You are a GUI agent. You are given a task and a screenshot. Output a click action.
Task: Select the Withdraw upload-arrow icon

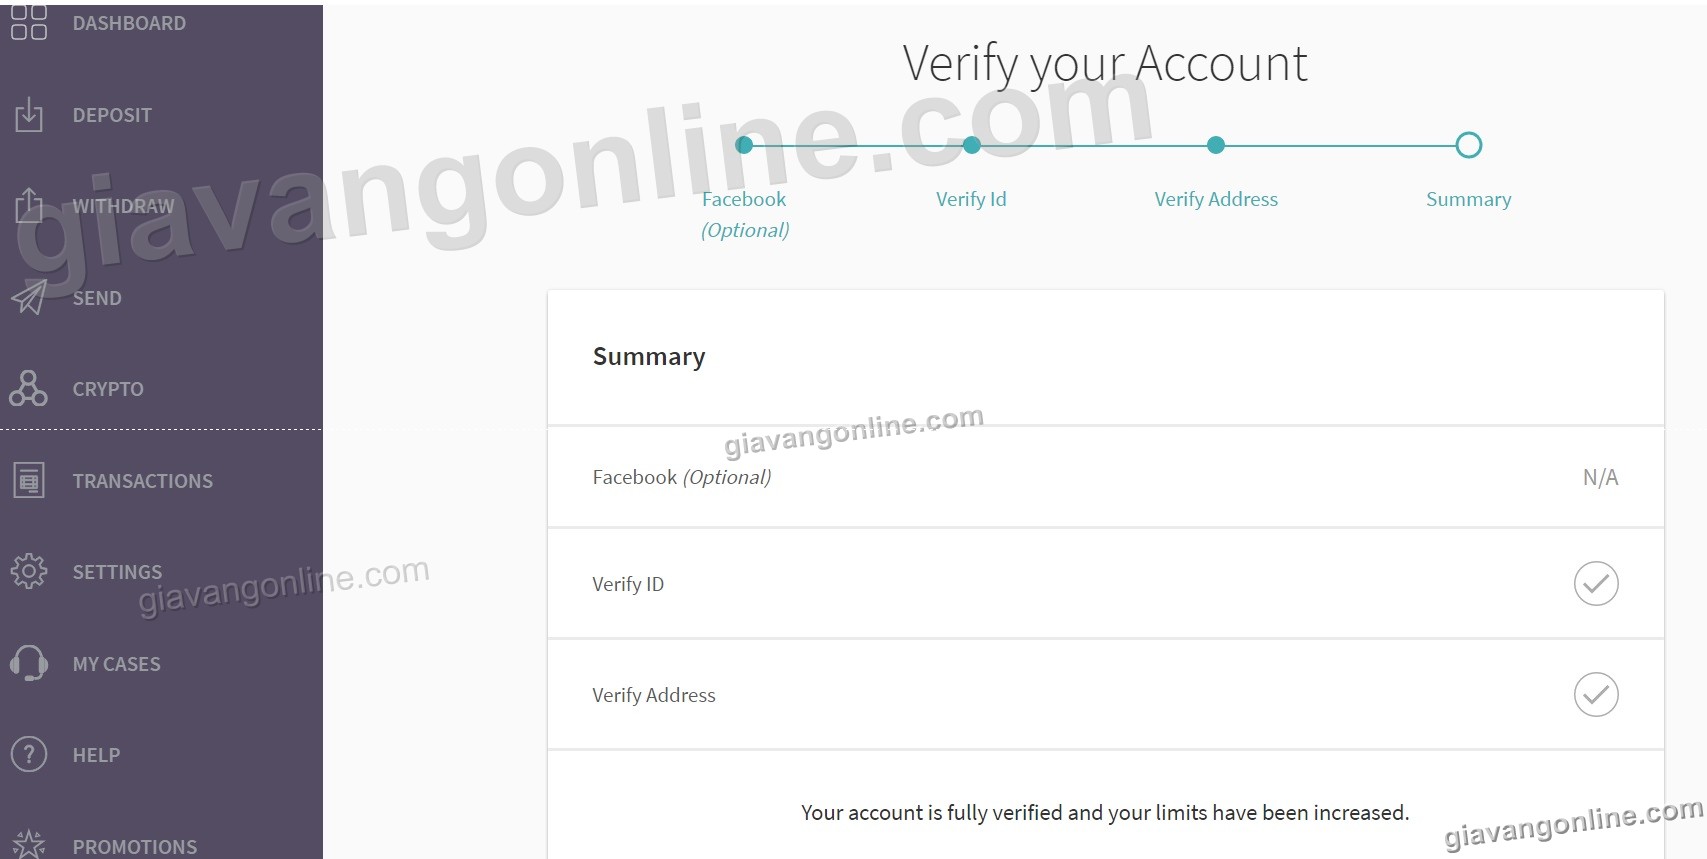point(29,205)
